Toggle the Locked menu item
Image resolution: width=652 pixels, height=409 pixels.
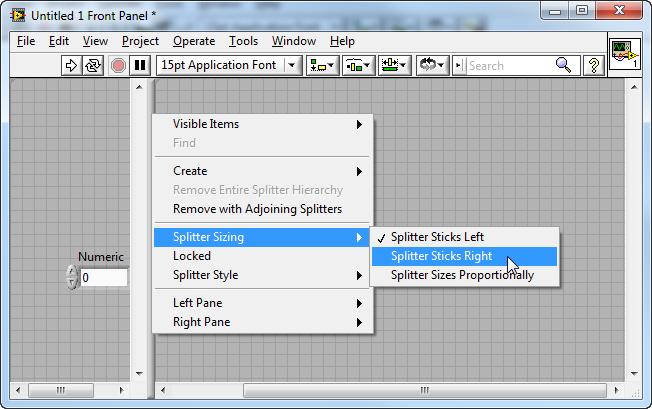(192, 256)
